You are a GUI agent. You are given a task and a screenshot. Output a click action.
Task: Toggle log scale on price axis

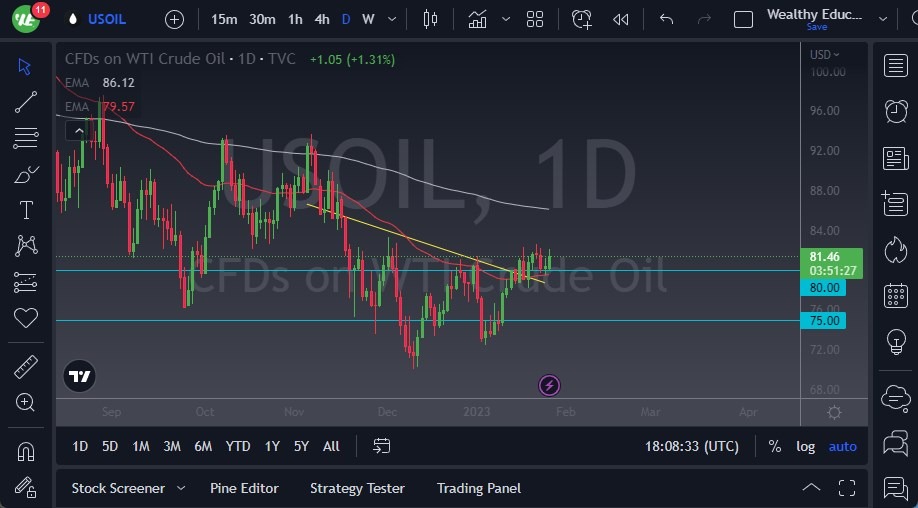(805, 446)
